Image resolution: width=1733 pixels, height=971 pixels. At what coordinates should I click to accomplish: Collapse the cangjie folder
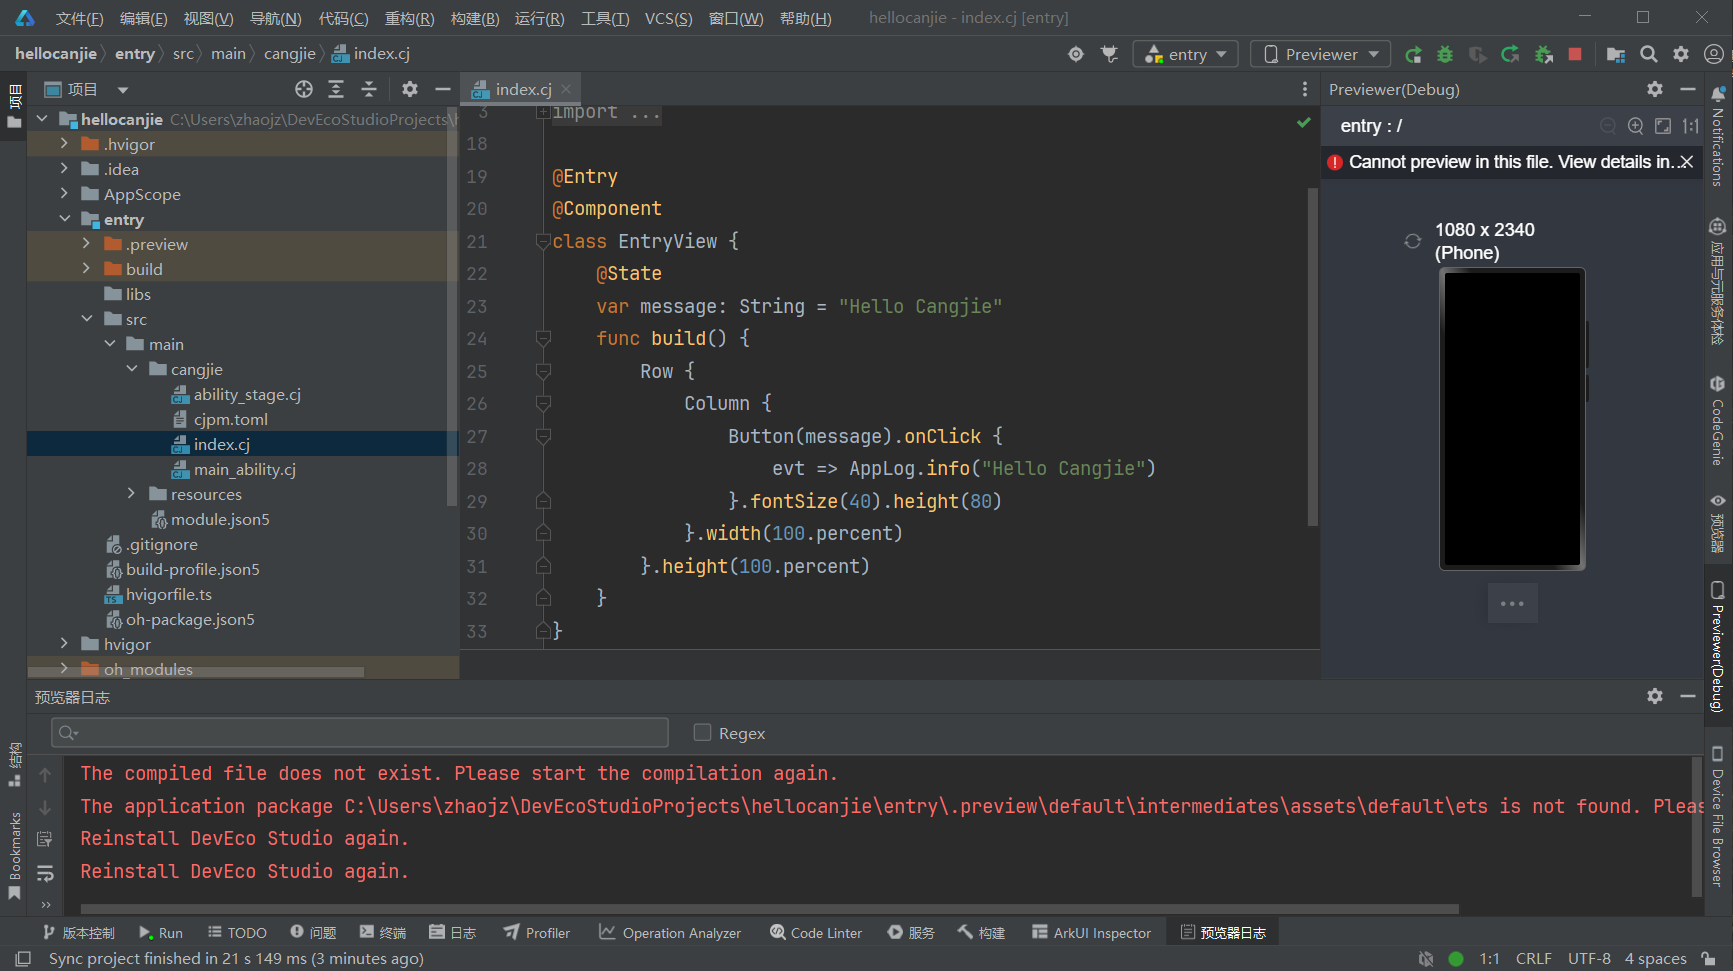point(131,369)
